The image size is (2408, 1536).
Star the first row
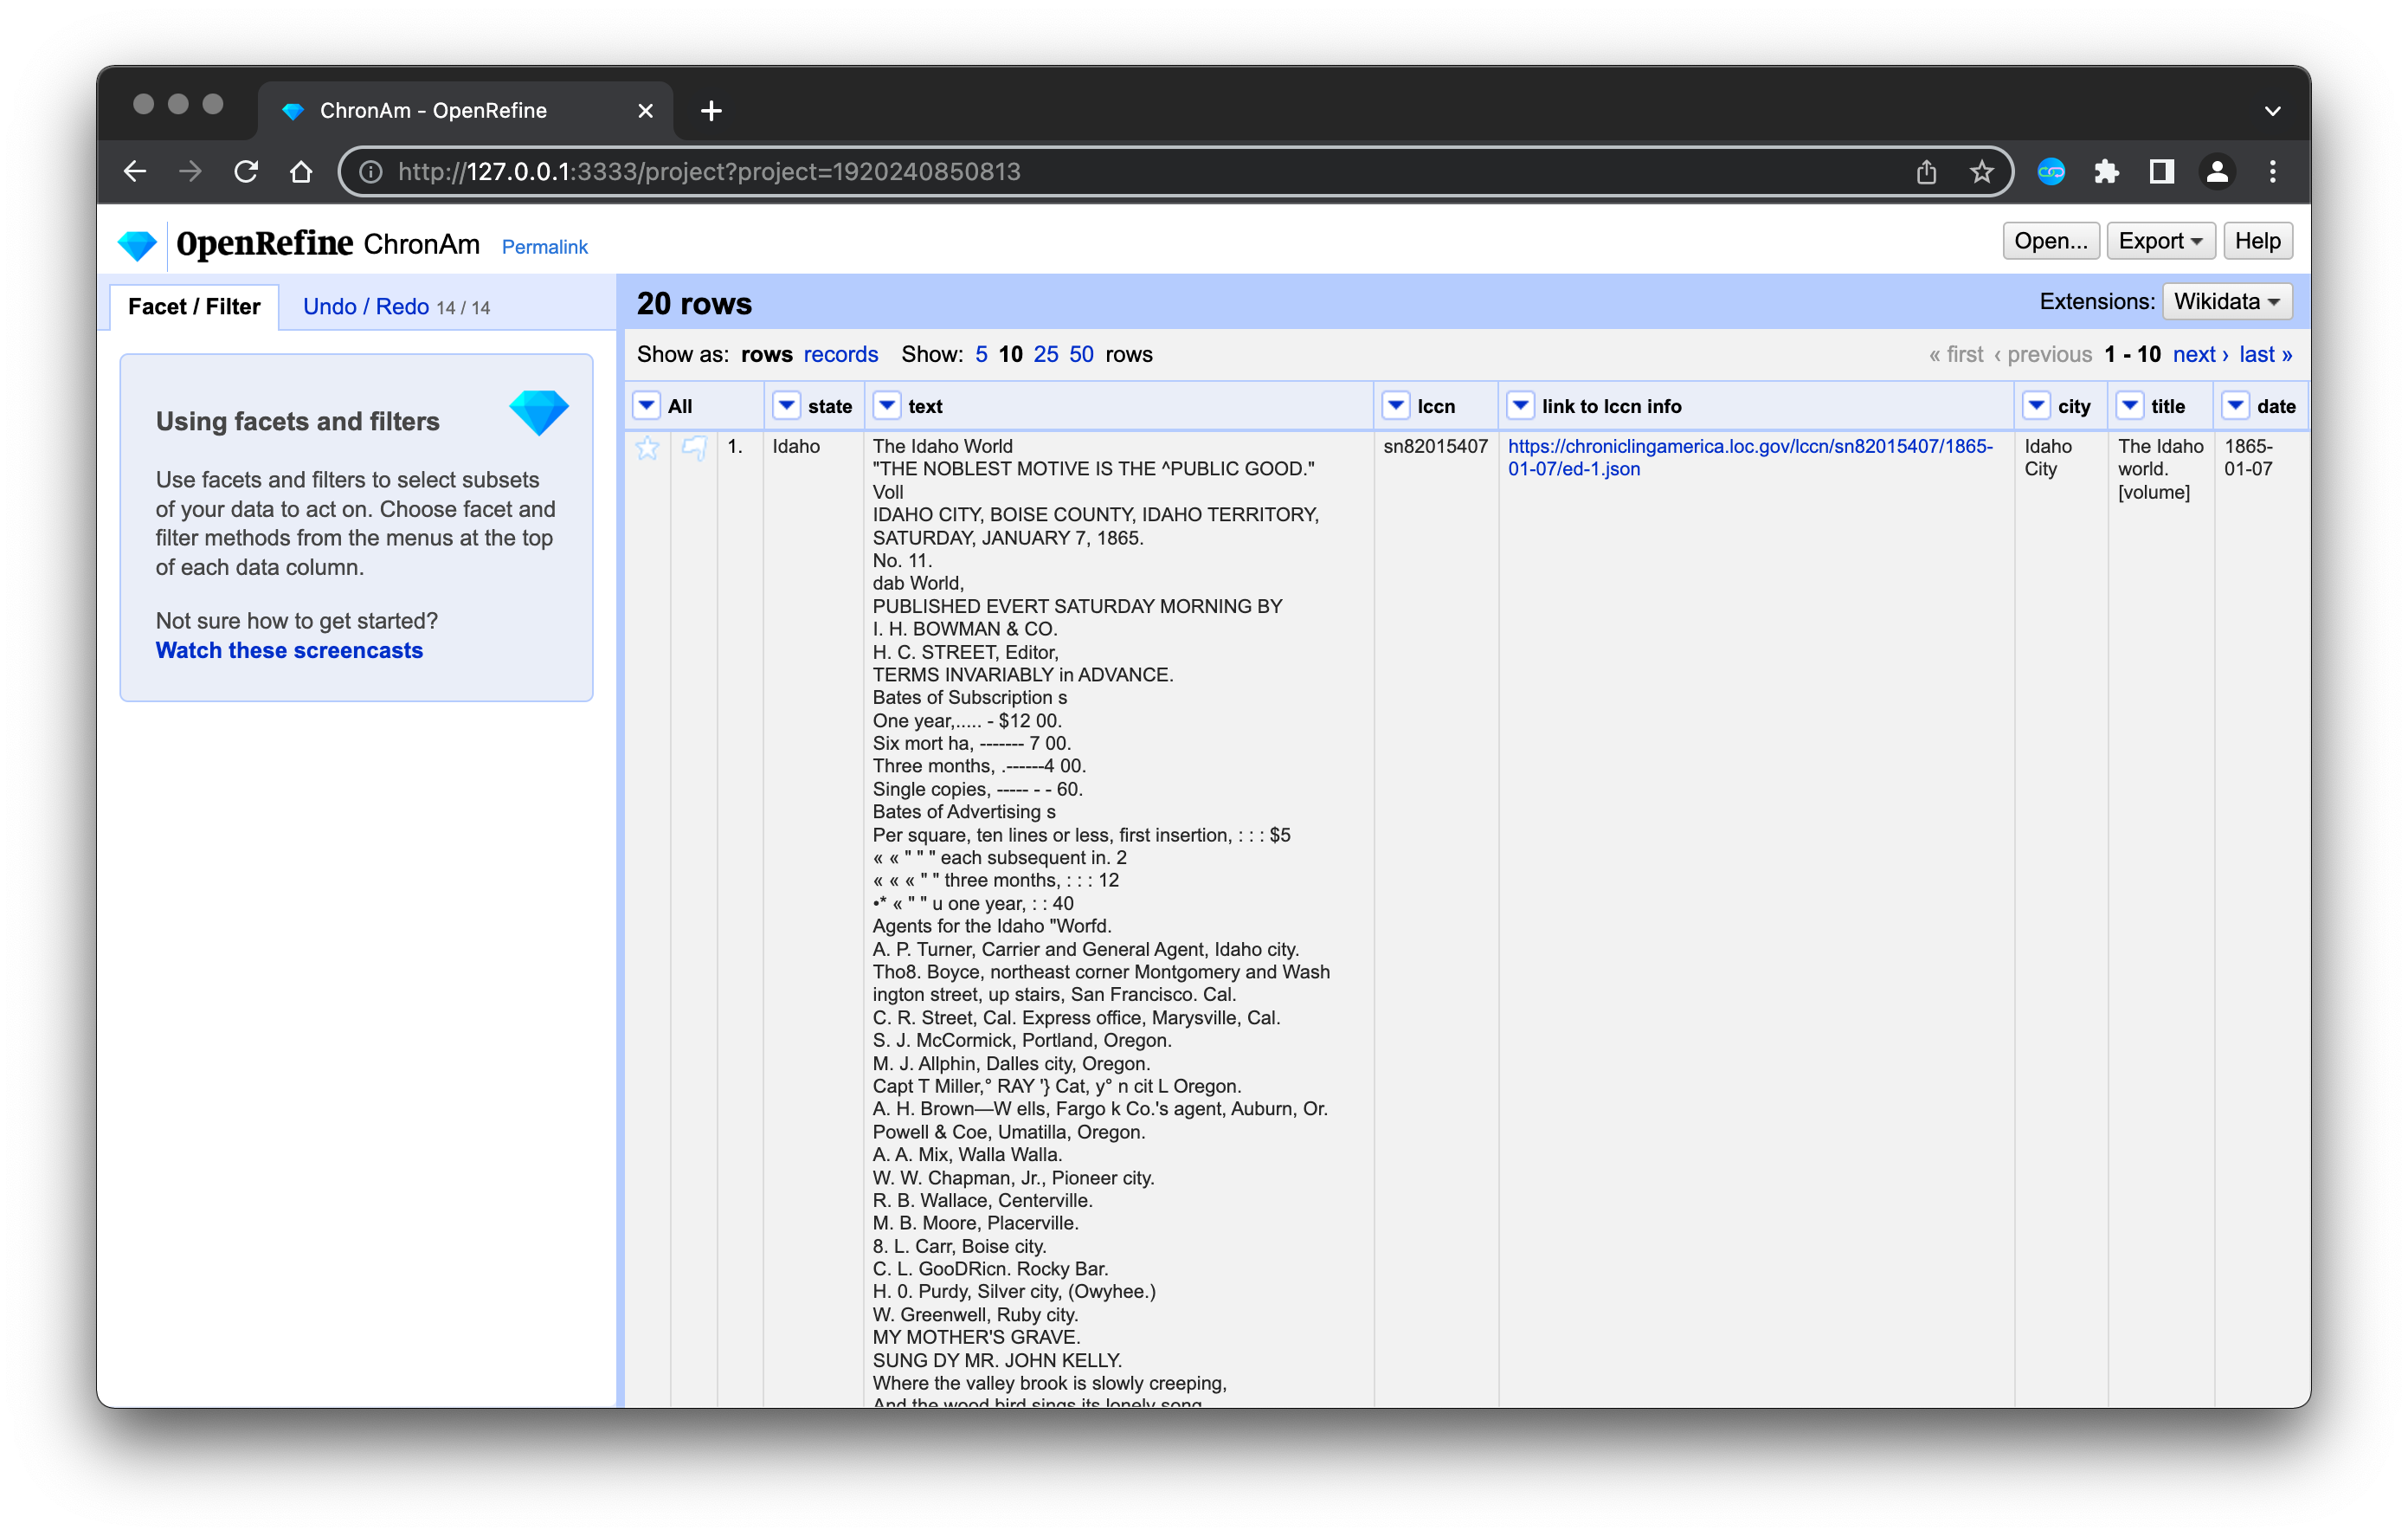[648, 448]
